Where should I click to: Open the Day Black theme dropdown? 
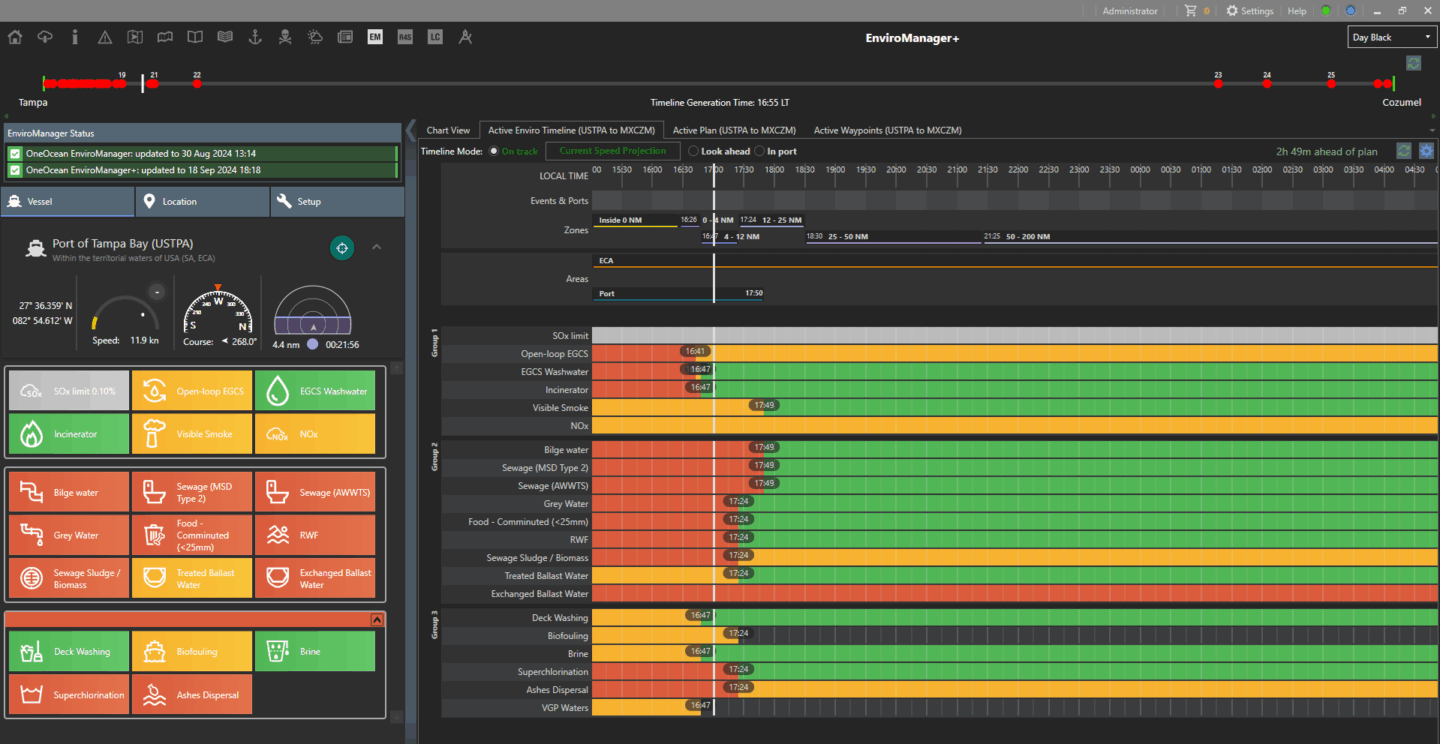1391,37
